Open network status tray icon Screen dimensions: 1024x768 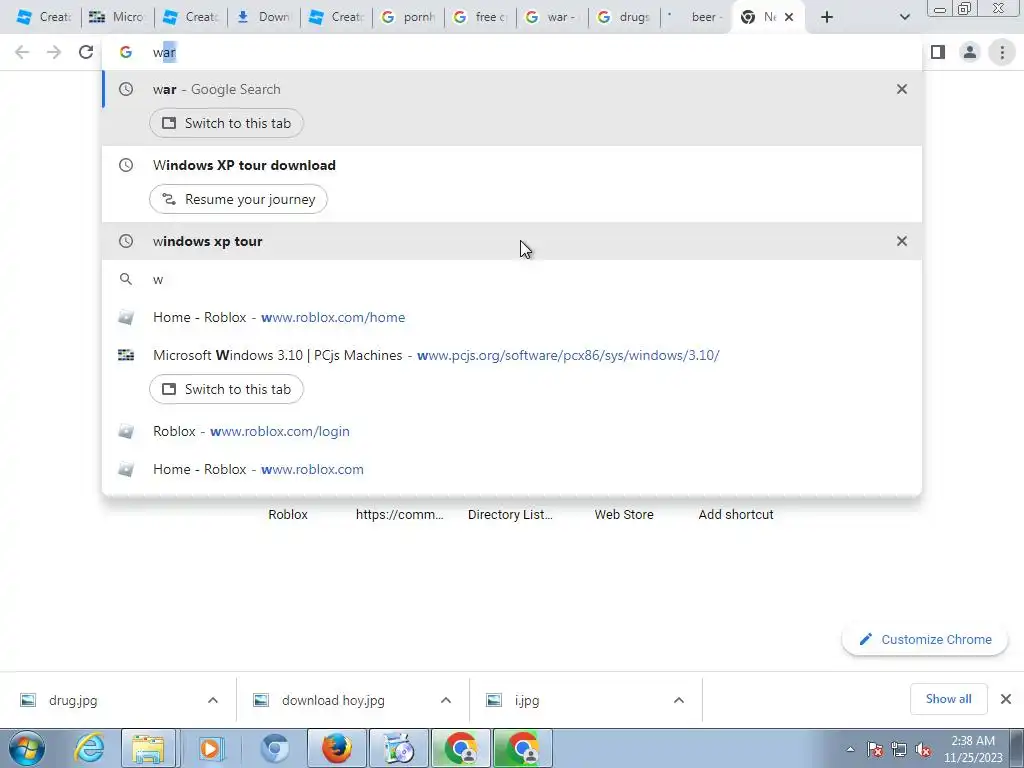click(x=899, y=749)
